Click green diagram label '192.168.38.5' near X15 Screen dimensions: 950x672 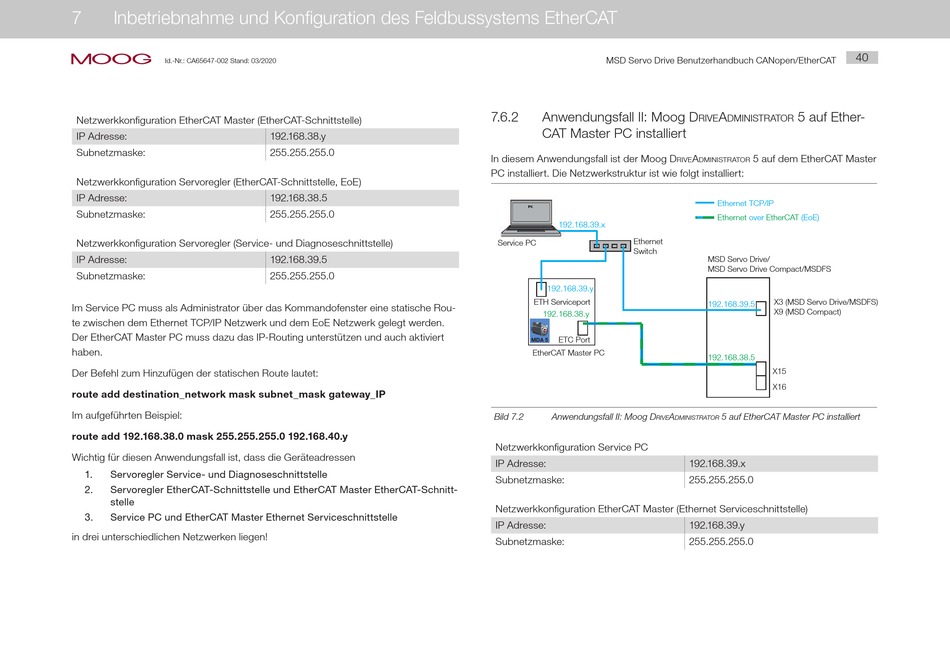click(x=732, y=358)
